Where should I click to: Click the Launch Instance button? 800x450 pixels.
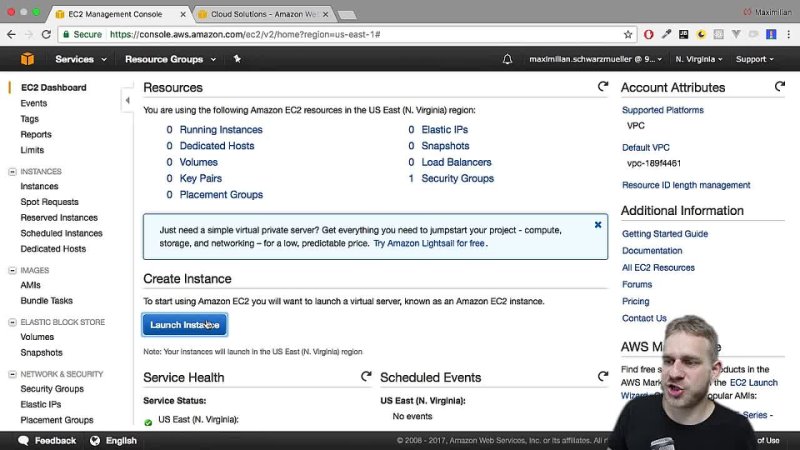(185, 325)
